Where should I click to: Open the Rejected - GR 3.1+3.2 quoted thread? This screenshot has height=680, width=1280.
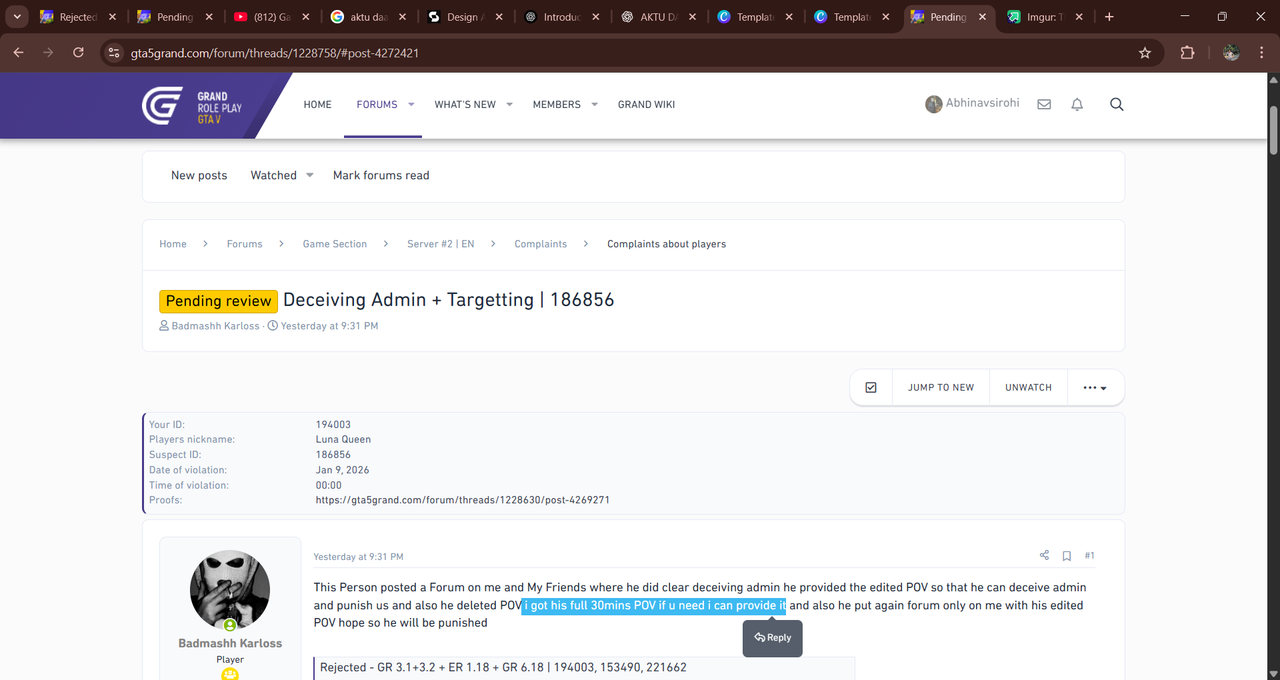click(503, 667)
